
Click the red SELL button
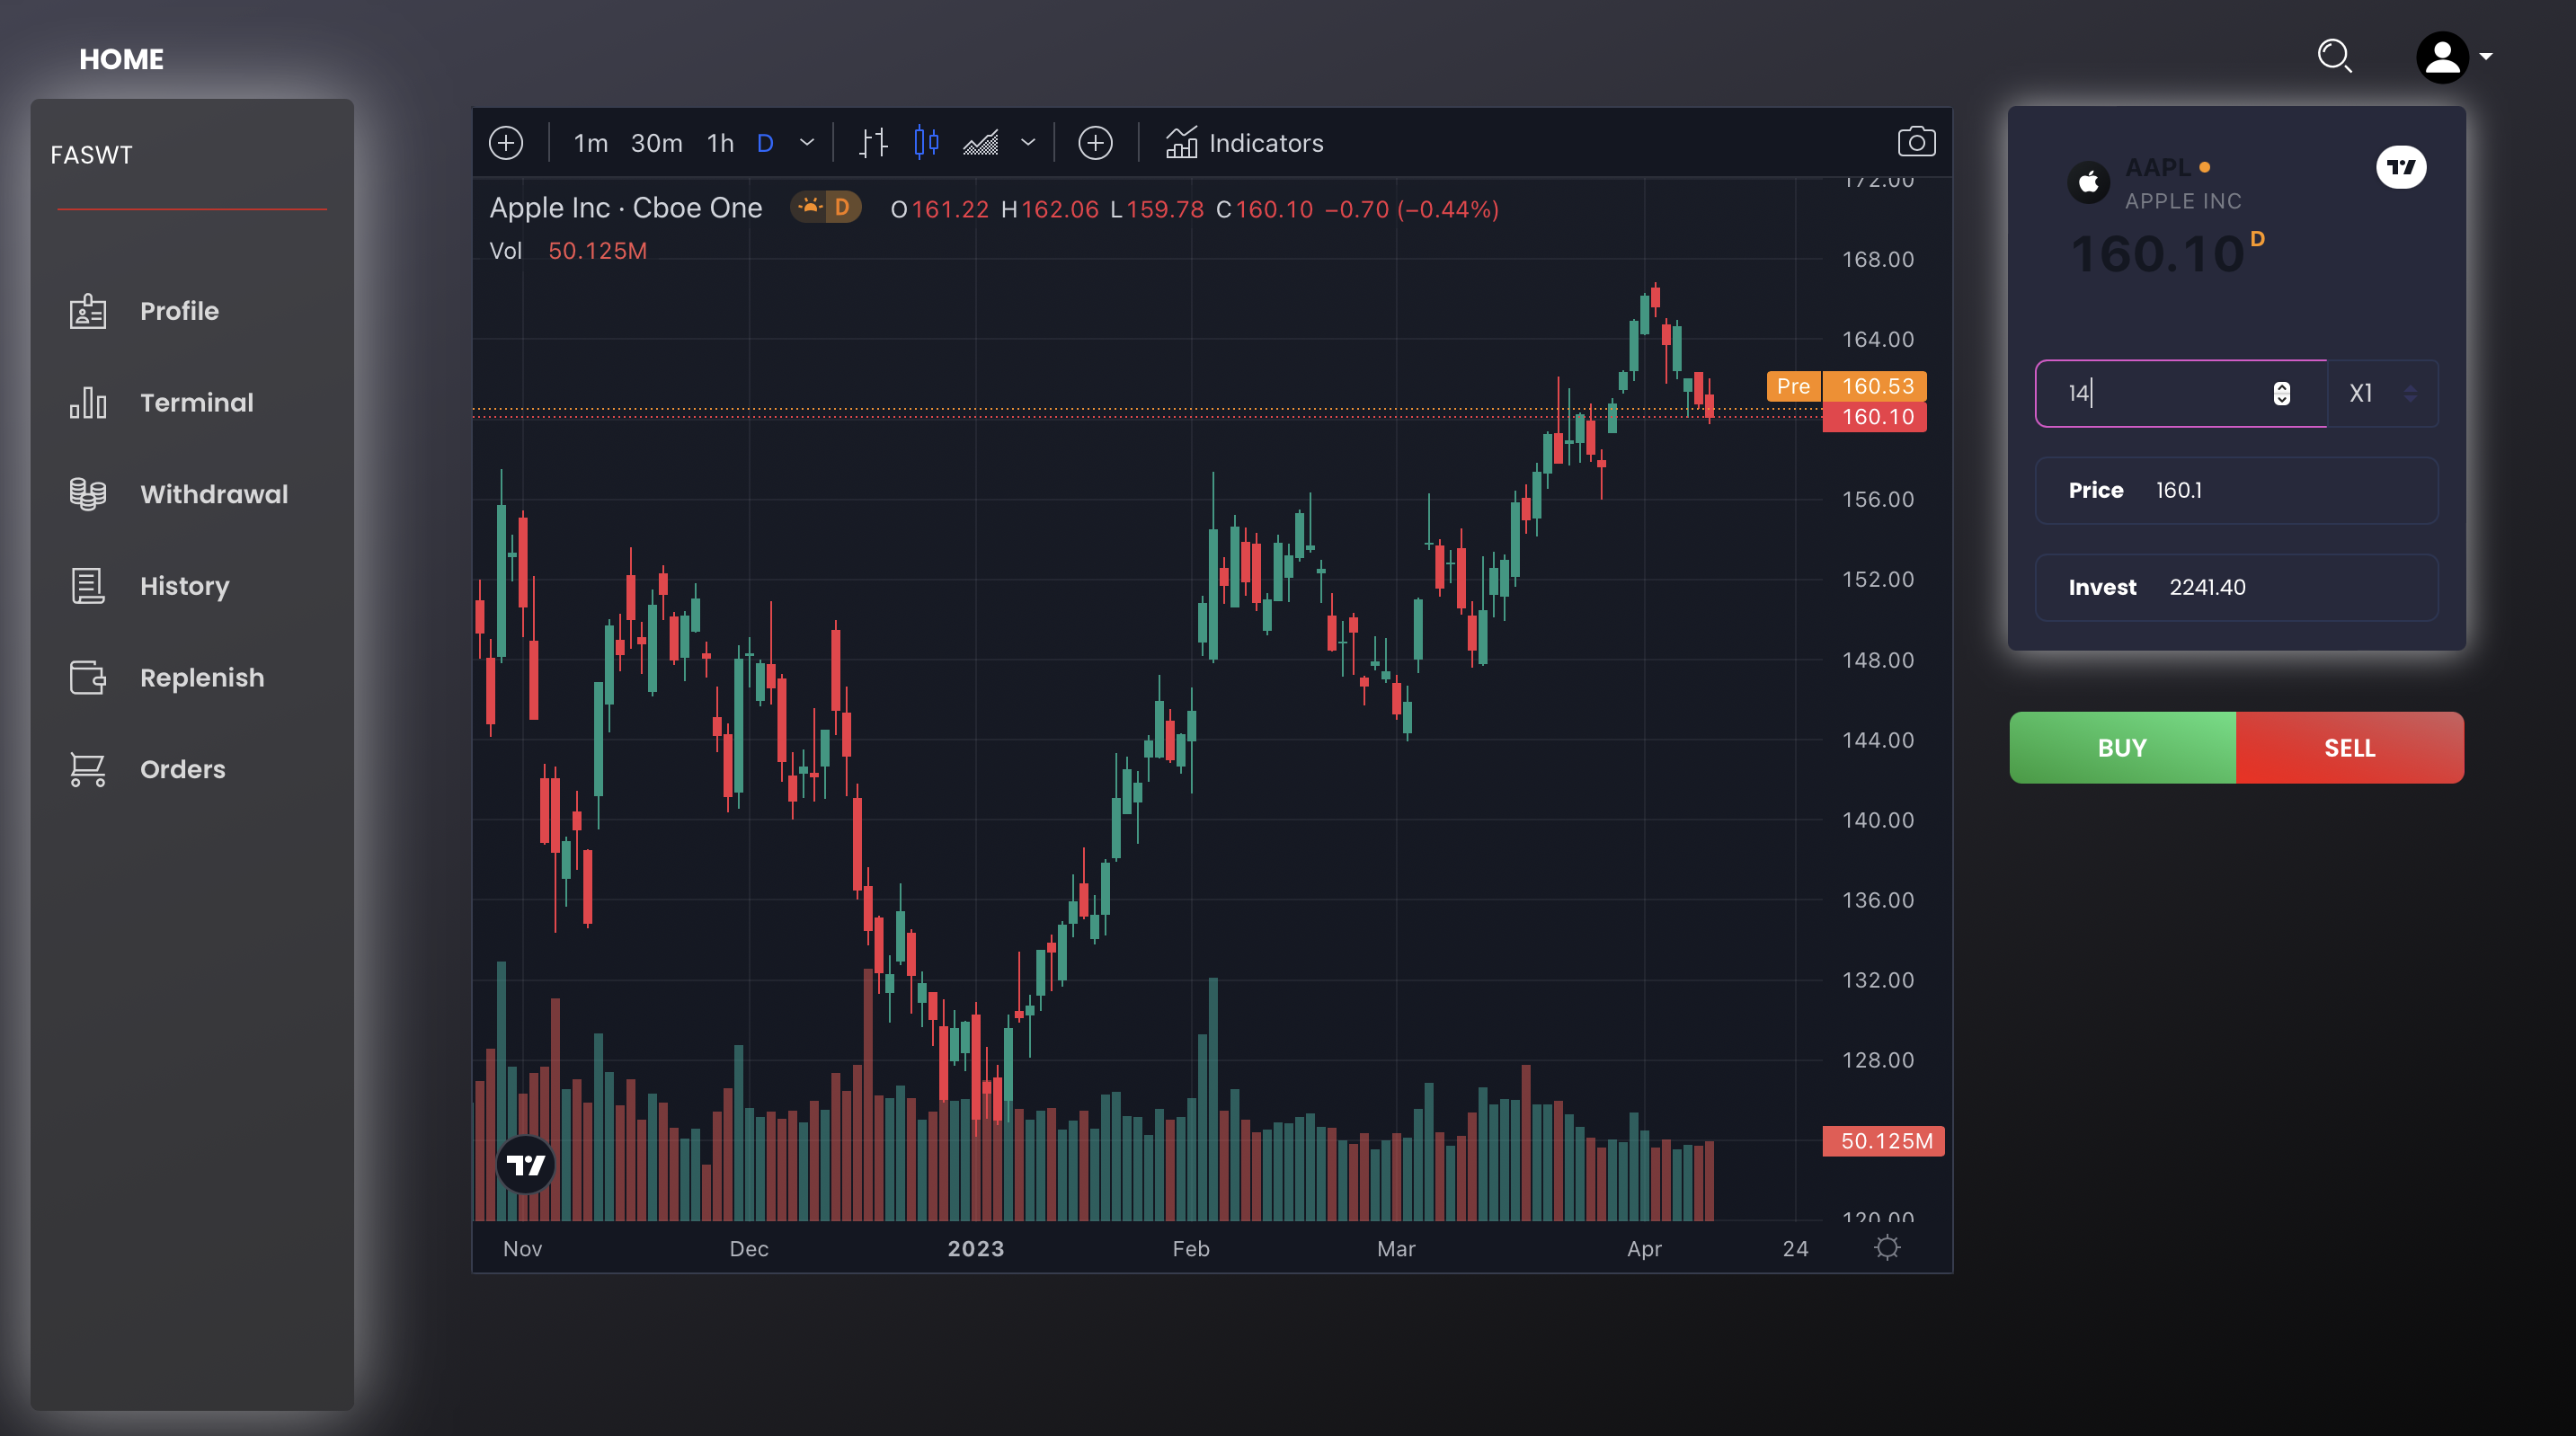tap(2349, 747)
